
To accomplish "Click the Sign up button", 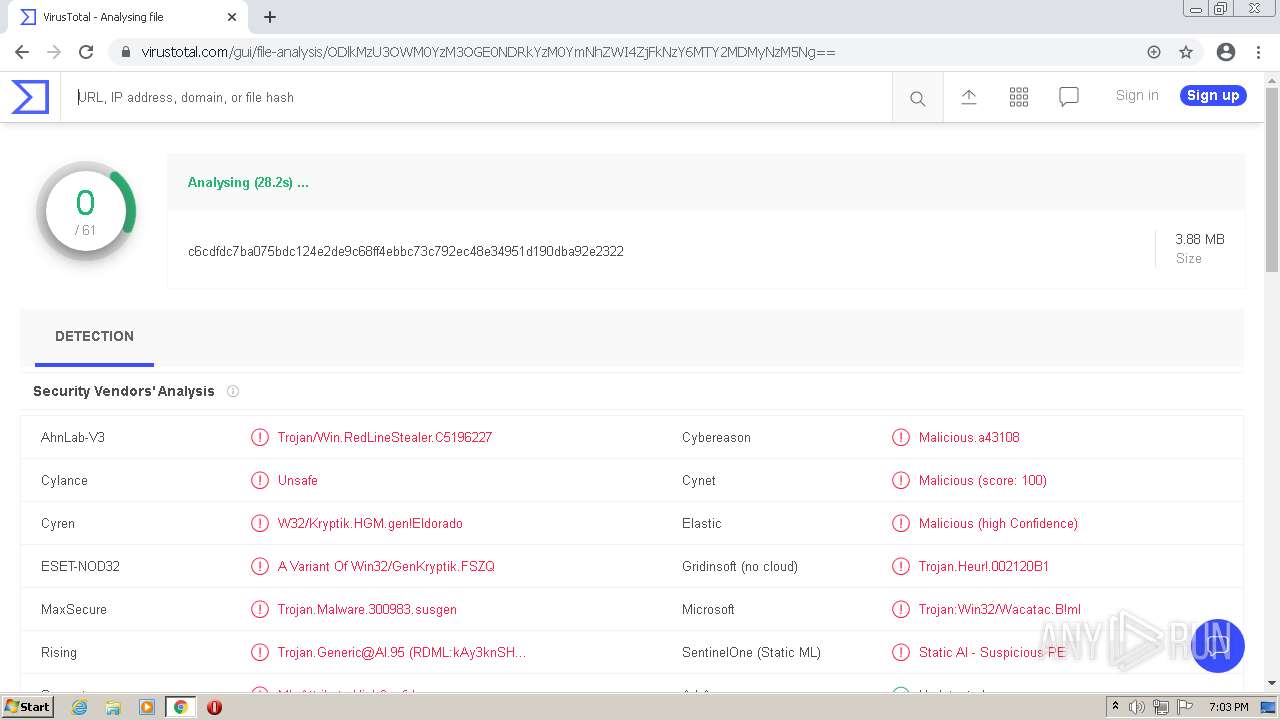I will click(x=1213, y=95).
